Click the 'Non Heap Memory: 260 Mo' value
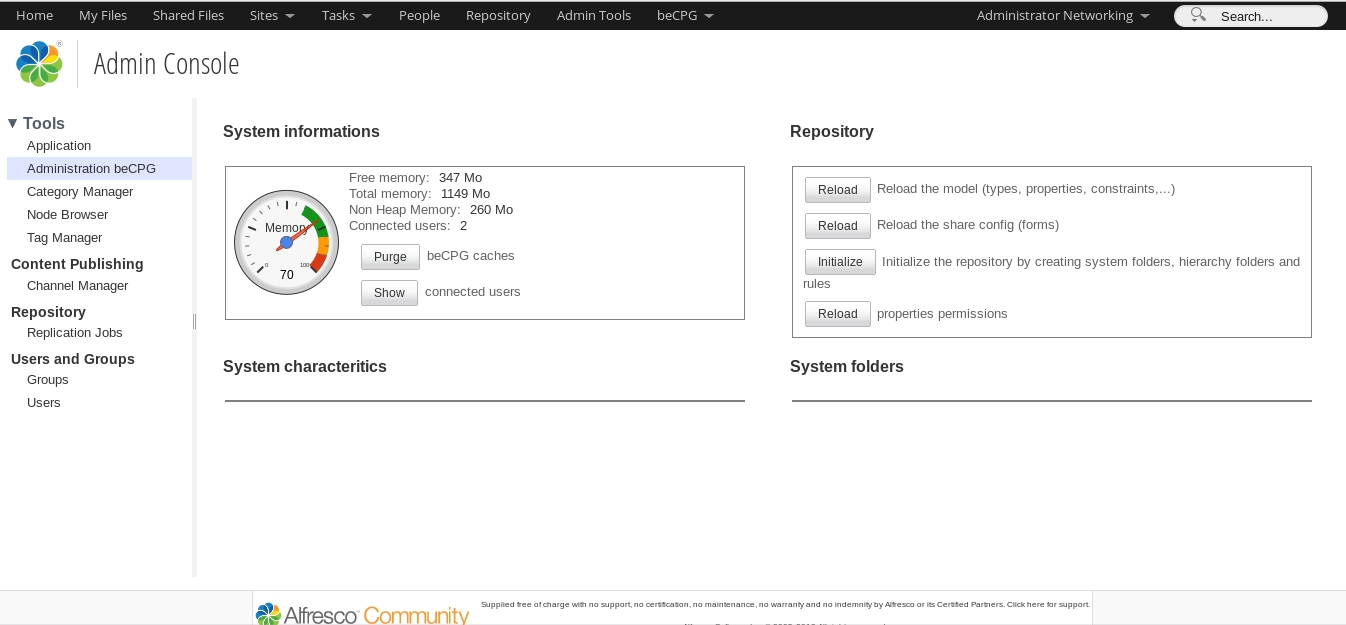This screenshot has height=625, width=1346. pyautogui.click(x=491, y=209)
